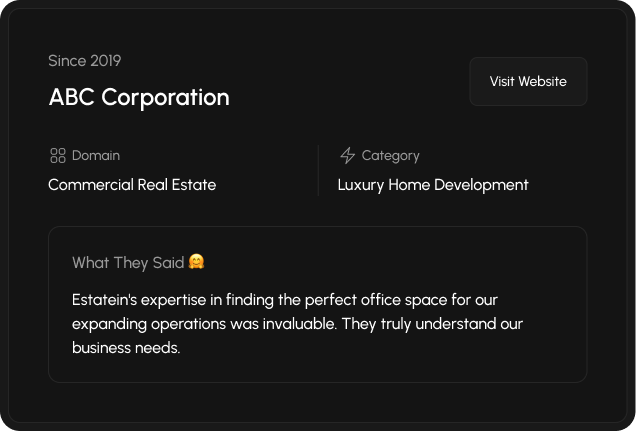The image size is (636, 431).
Task: Click the Visit Website button
Action: [528, 82]
